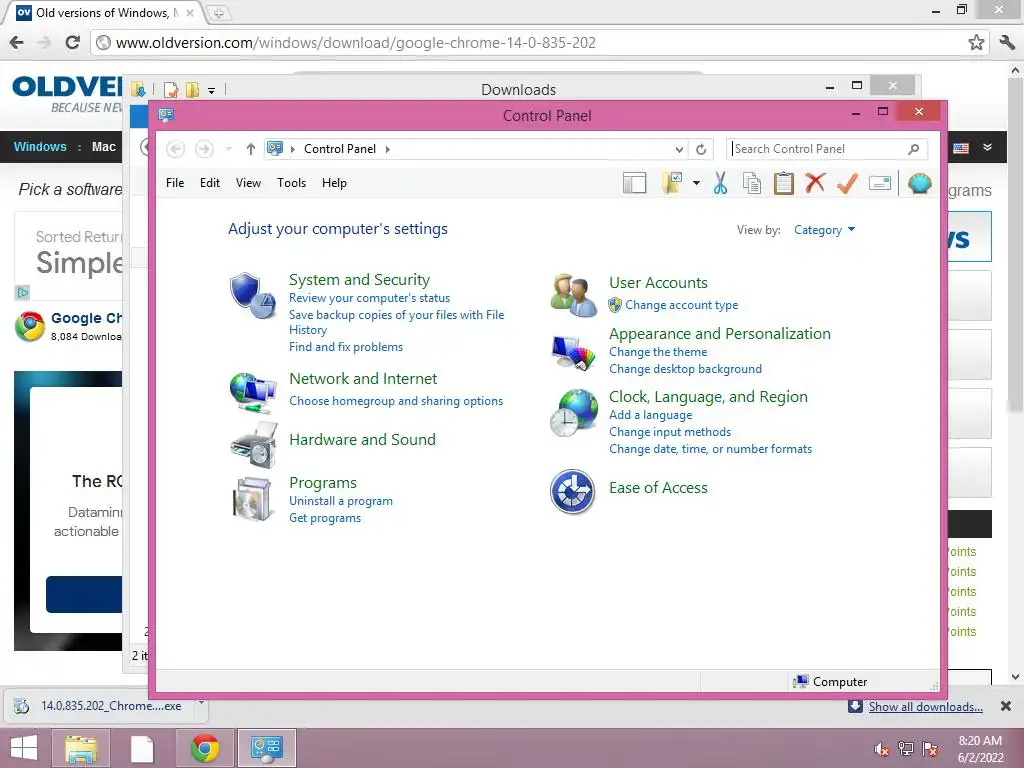The image size is (1024, 768).
Task: Open the View by Category dropdown
Action: click(824, 230)
